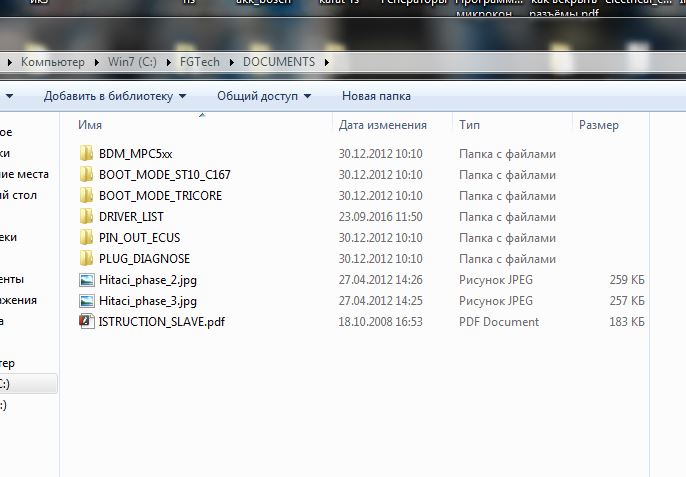Expand the arrow after Win7 (C:) breadcrumb

point(168,63)
